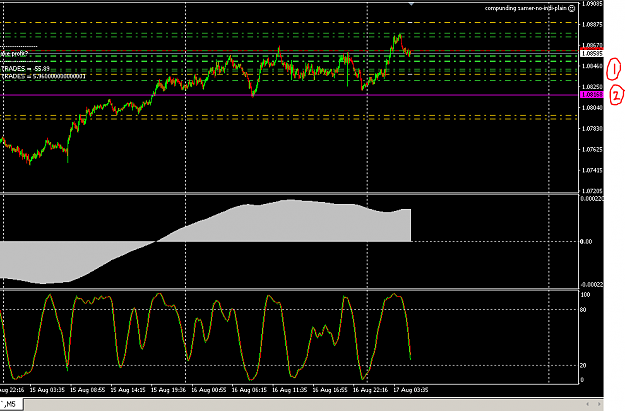
Task: Click the '16 Aug 22:16' time label
Action: coord(370,390)
